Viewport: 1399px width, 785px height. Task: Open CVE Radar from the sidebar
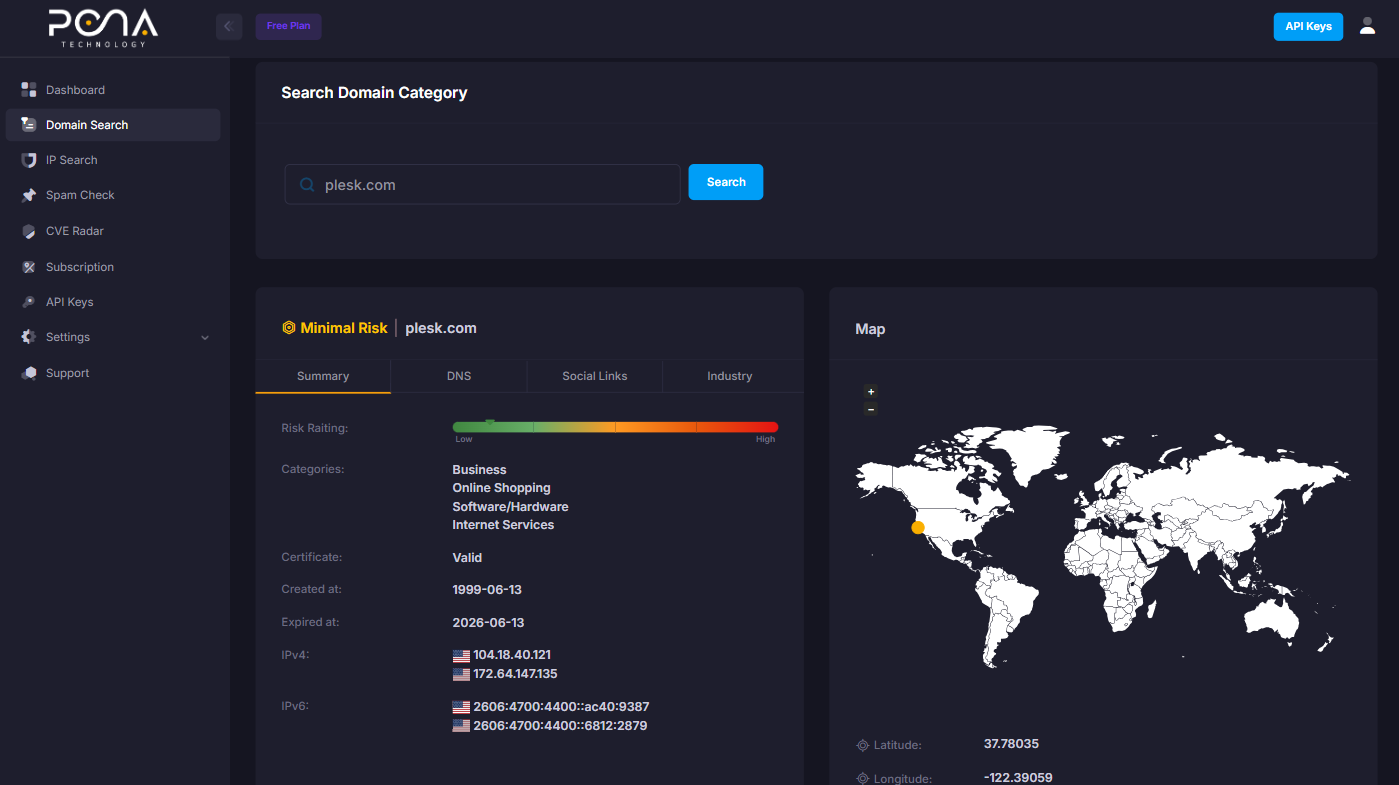113,231
